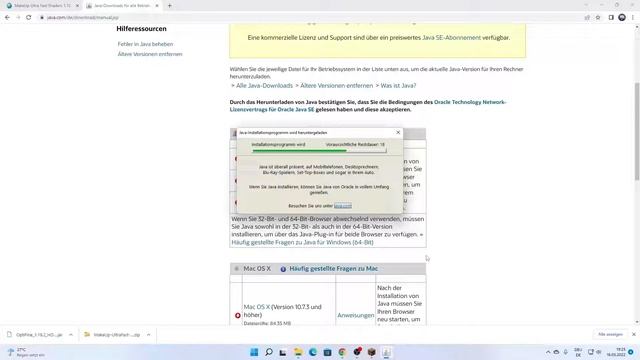Switch the DEU keyboard language indicator
This screenshot has width=640, height=360.
click(578, 352)
